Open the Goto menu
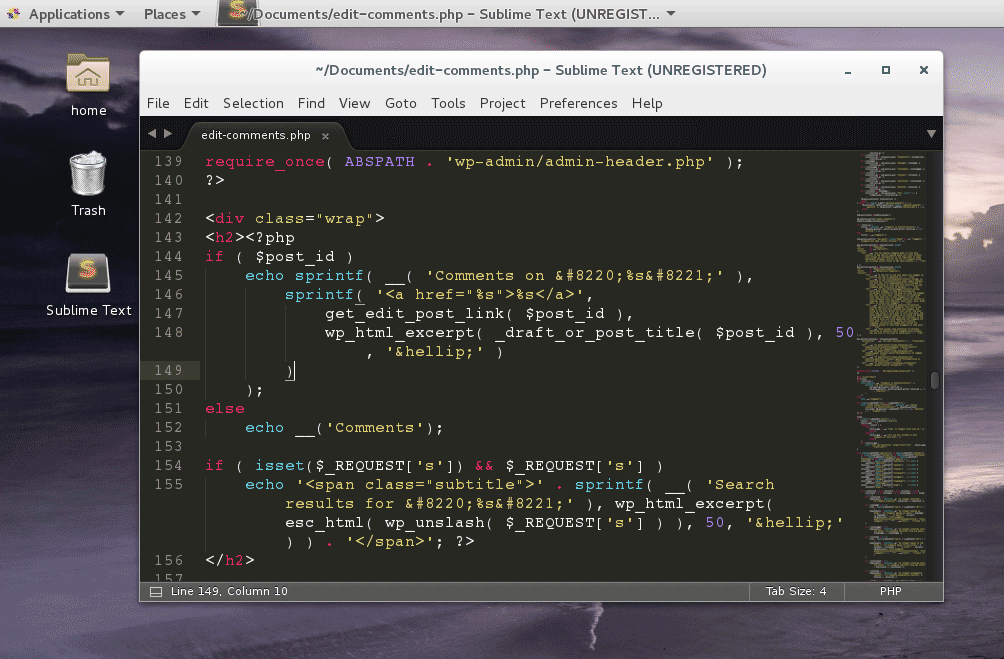This screenshot has width=1004, height=659. (x=401, y=103)
